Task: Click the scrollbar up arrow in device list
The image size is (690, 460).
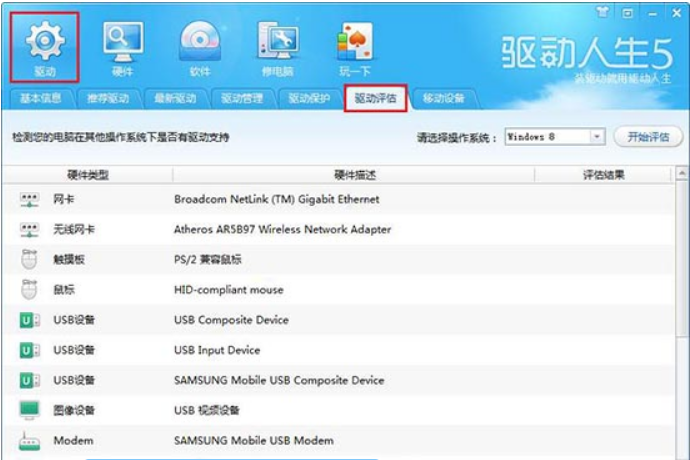Action: point(682,174)
